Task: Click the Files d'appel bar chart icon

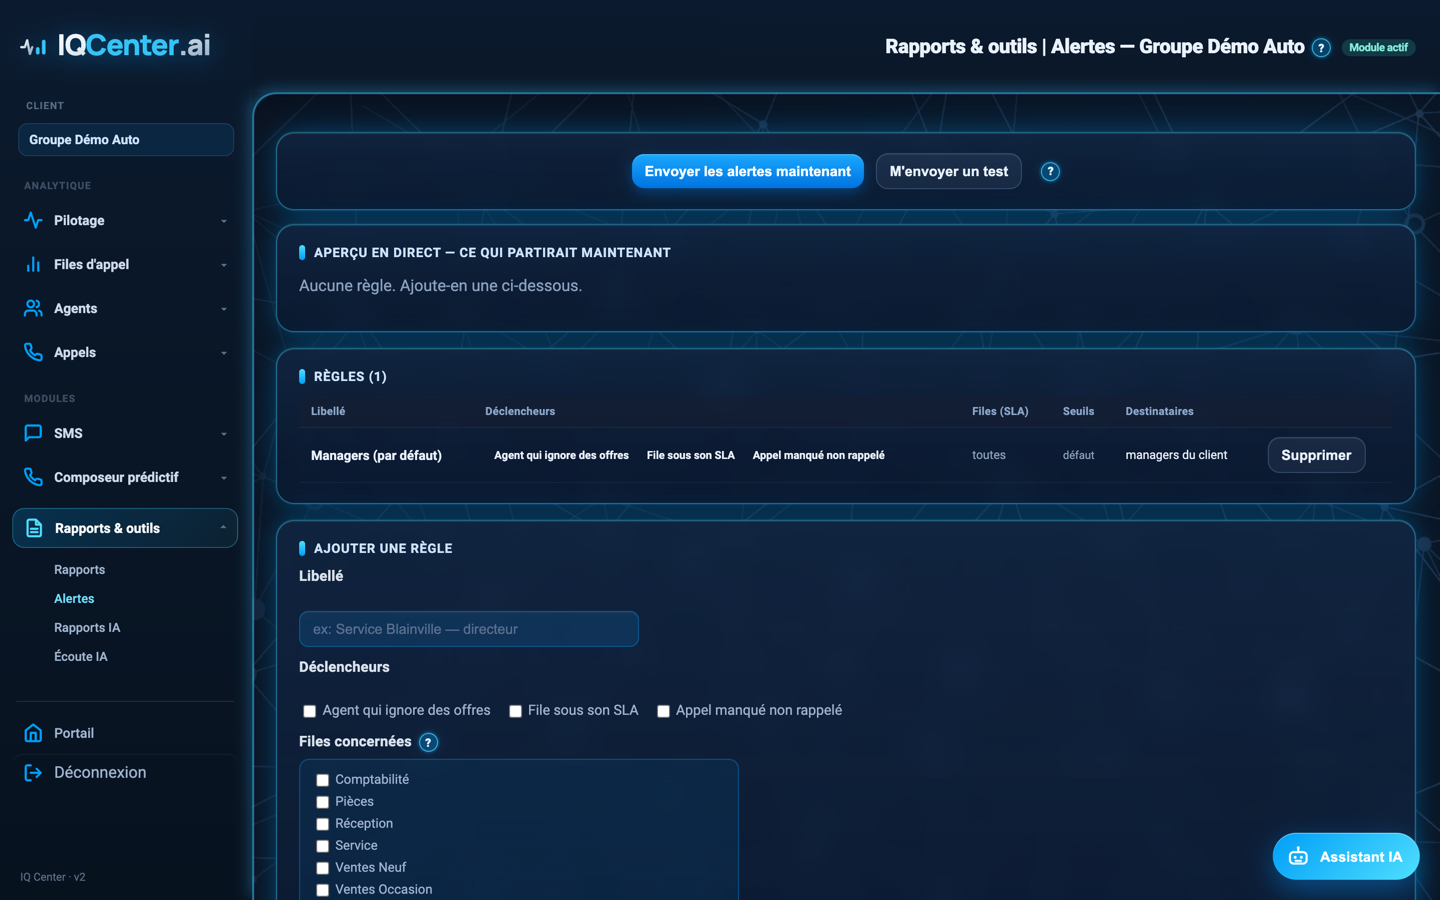Action: pos(33,264)
